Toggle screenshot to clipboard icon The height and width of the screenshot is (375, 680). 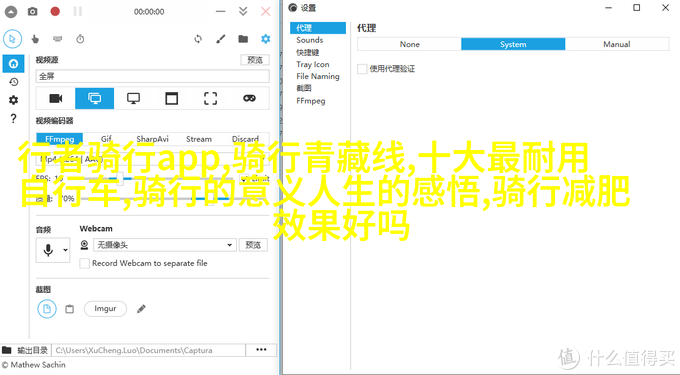(x=69, y=309)
